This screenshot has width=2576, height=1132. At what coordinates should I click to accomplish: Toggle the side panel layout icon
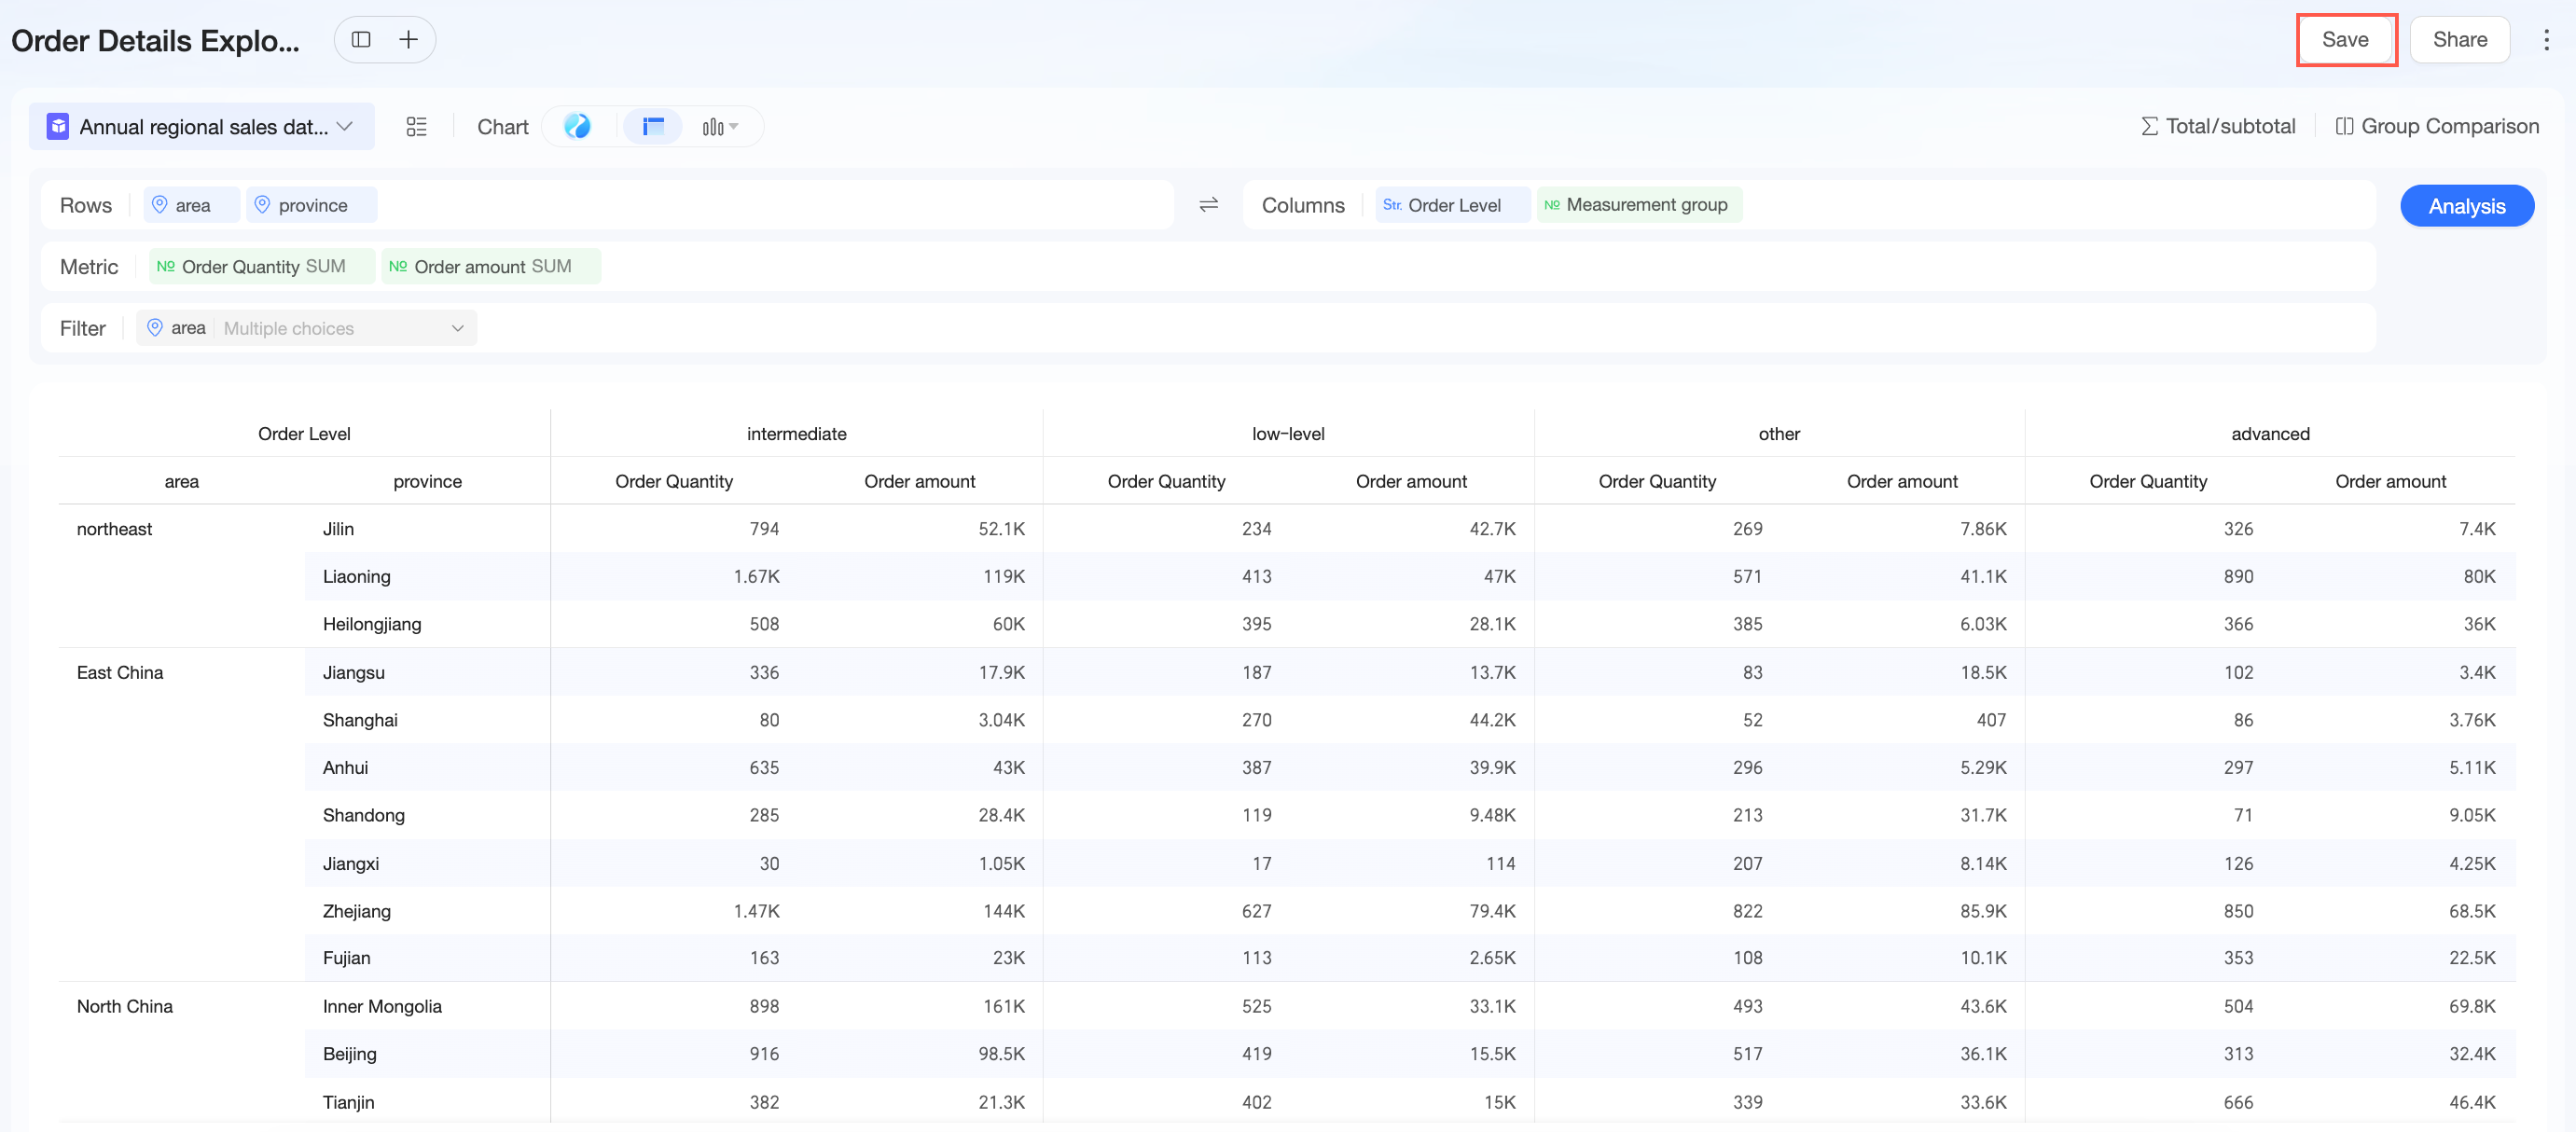[361, 40]
